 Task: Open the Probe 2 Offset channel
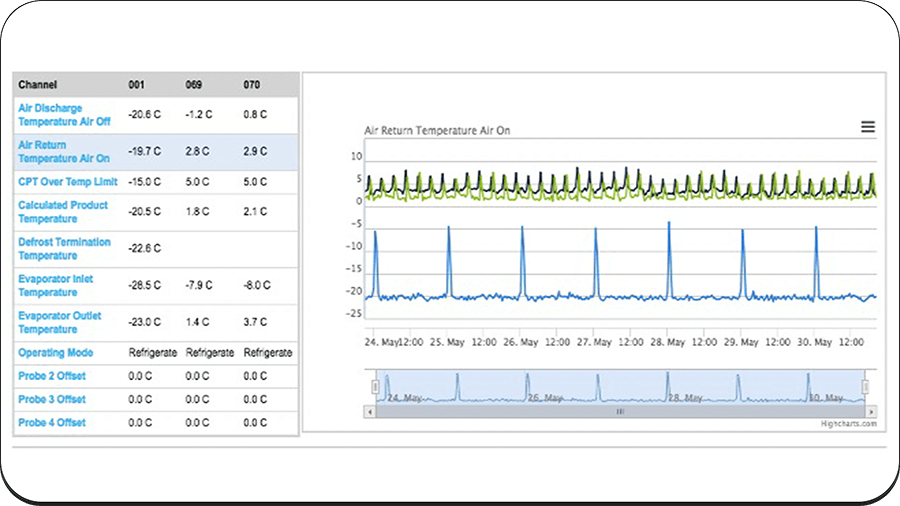[x=52, y=376]
